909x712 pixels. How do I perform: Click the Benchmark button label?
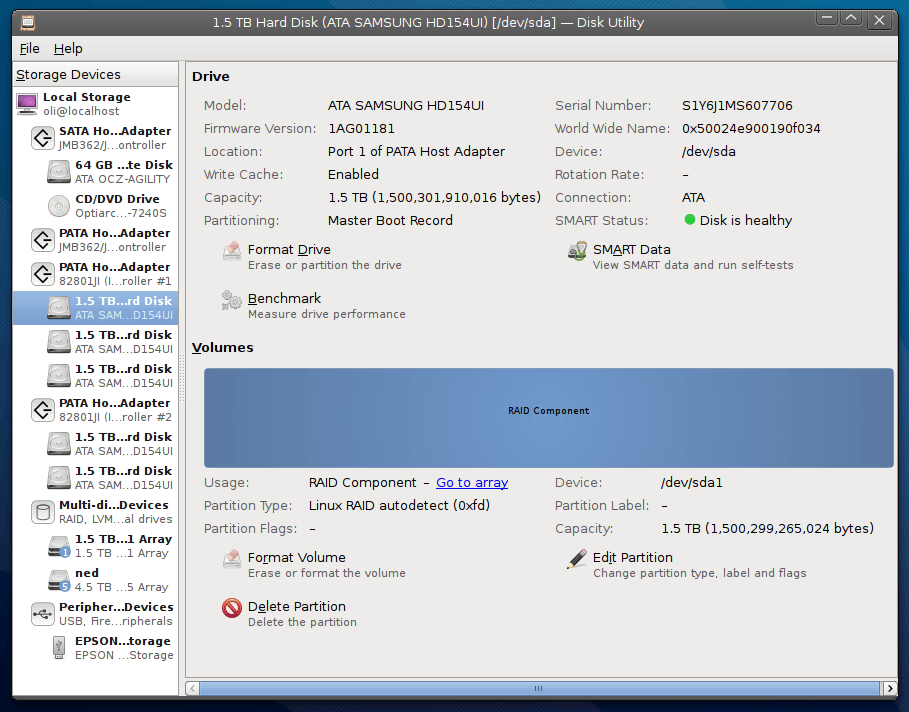pos(285,299)
